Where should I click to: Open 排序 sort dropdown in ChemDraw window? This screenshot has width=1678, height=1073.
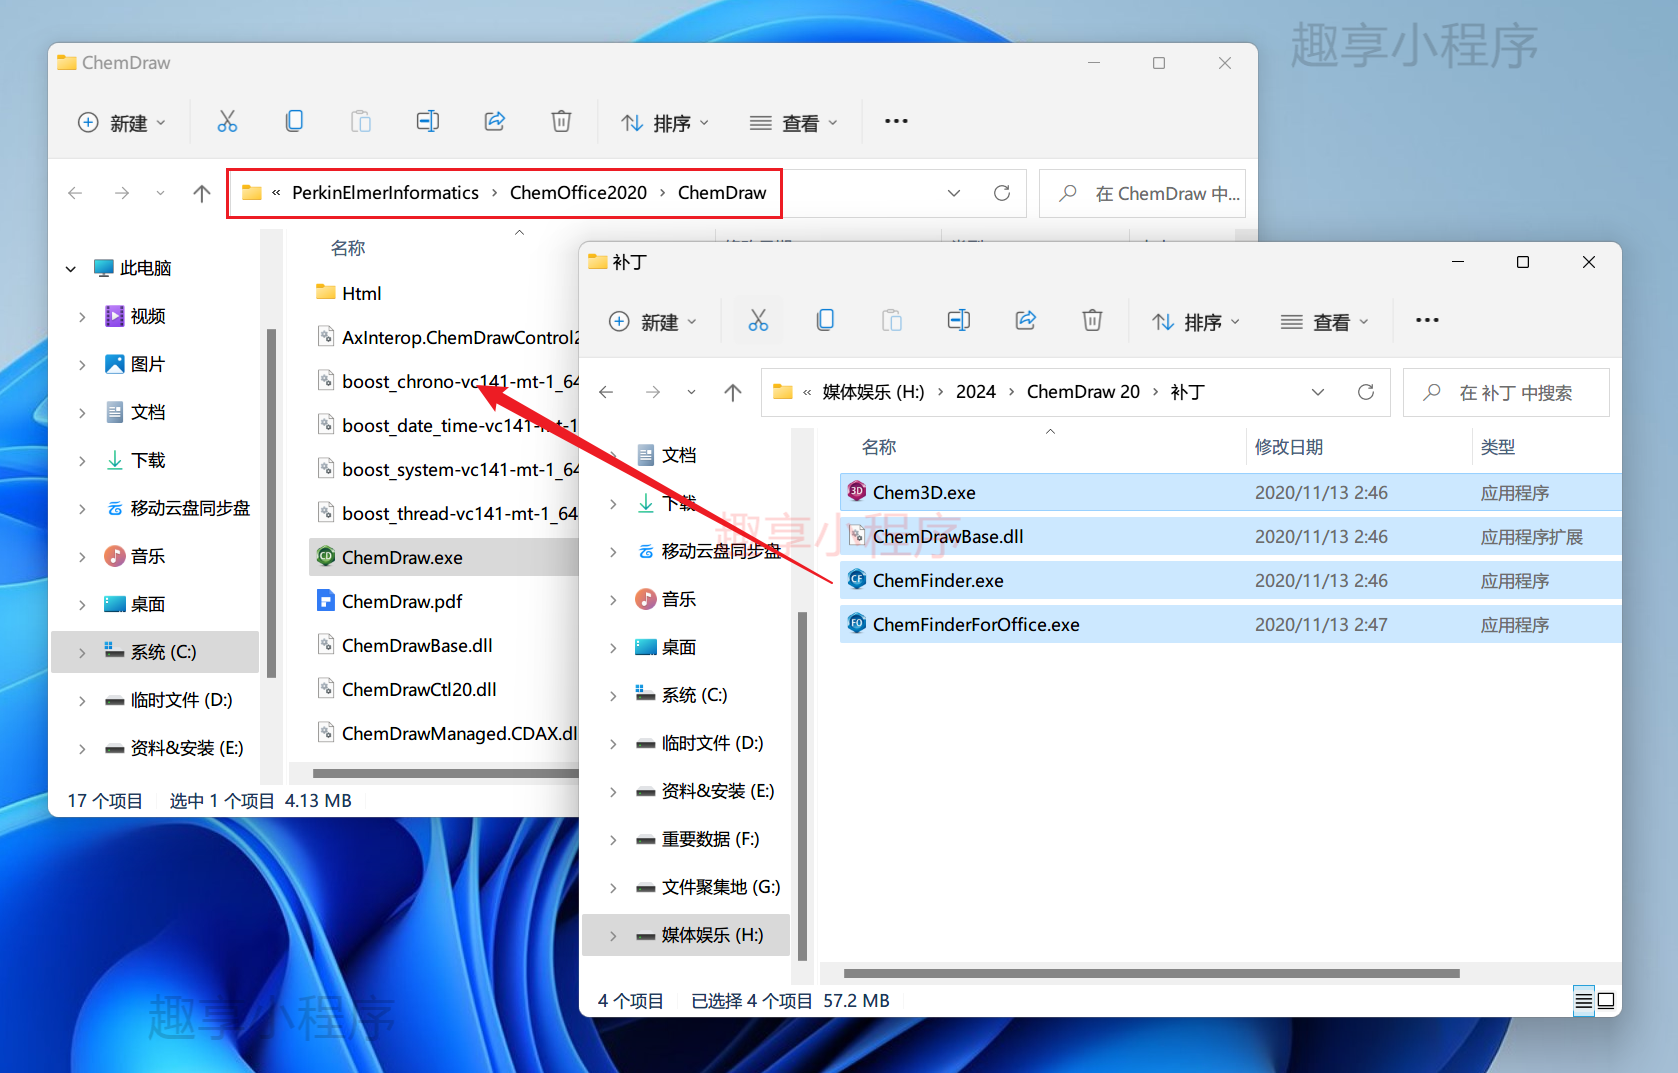click(x=665, y=122)
